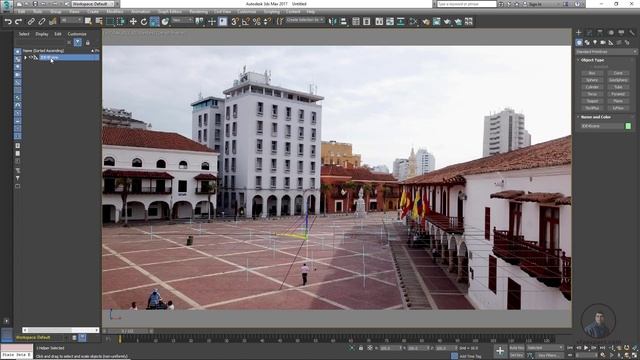Toggle Window/Crossing selection mode
This screenshot has height=360, width=640.
pos(121,22)
